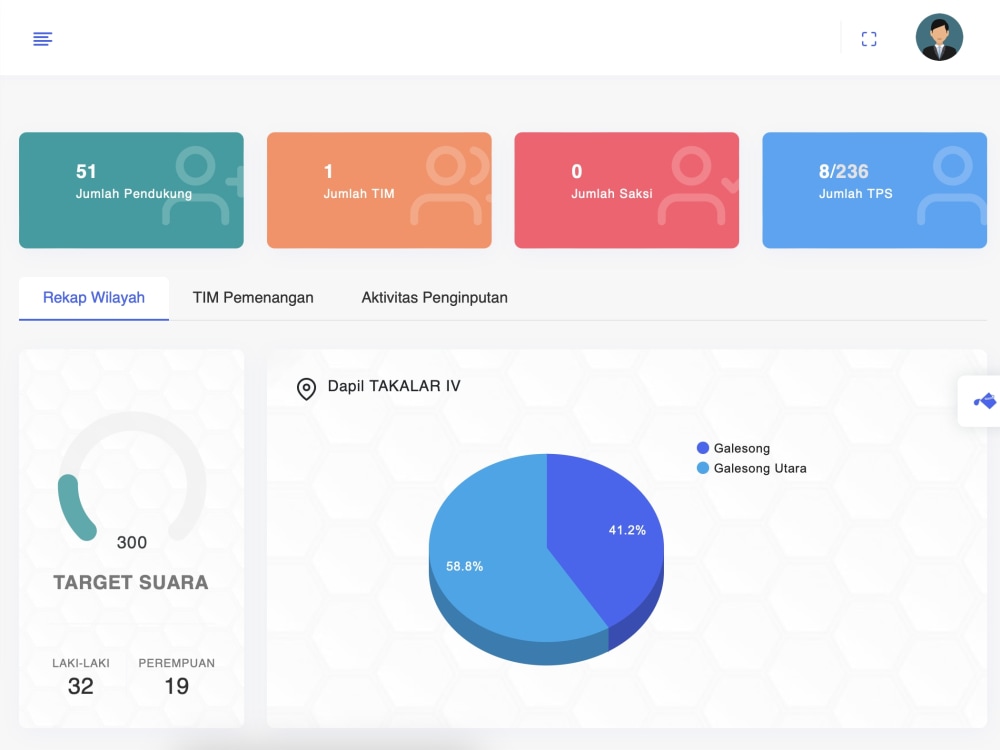Click the 300 target value
The image size is (1000, 750).
click(x=132, y=543)
